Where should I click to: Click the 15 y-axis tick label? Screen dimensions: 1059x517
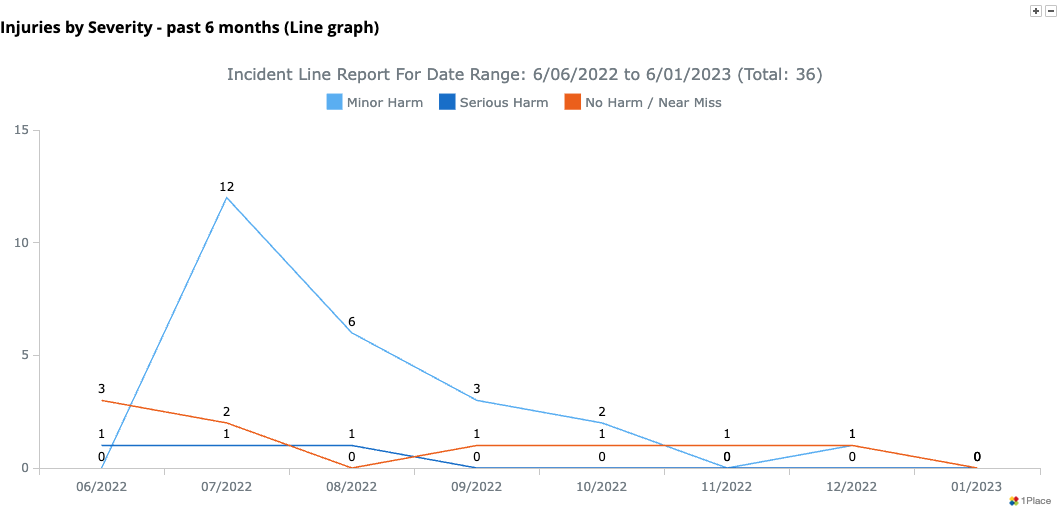tap(21, 130)
